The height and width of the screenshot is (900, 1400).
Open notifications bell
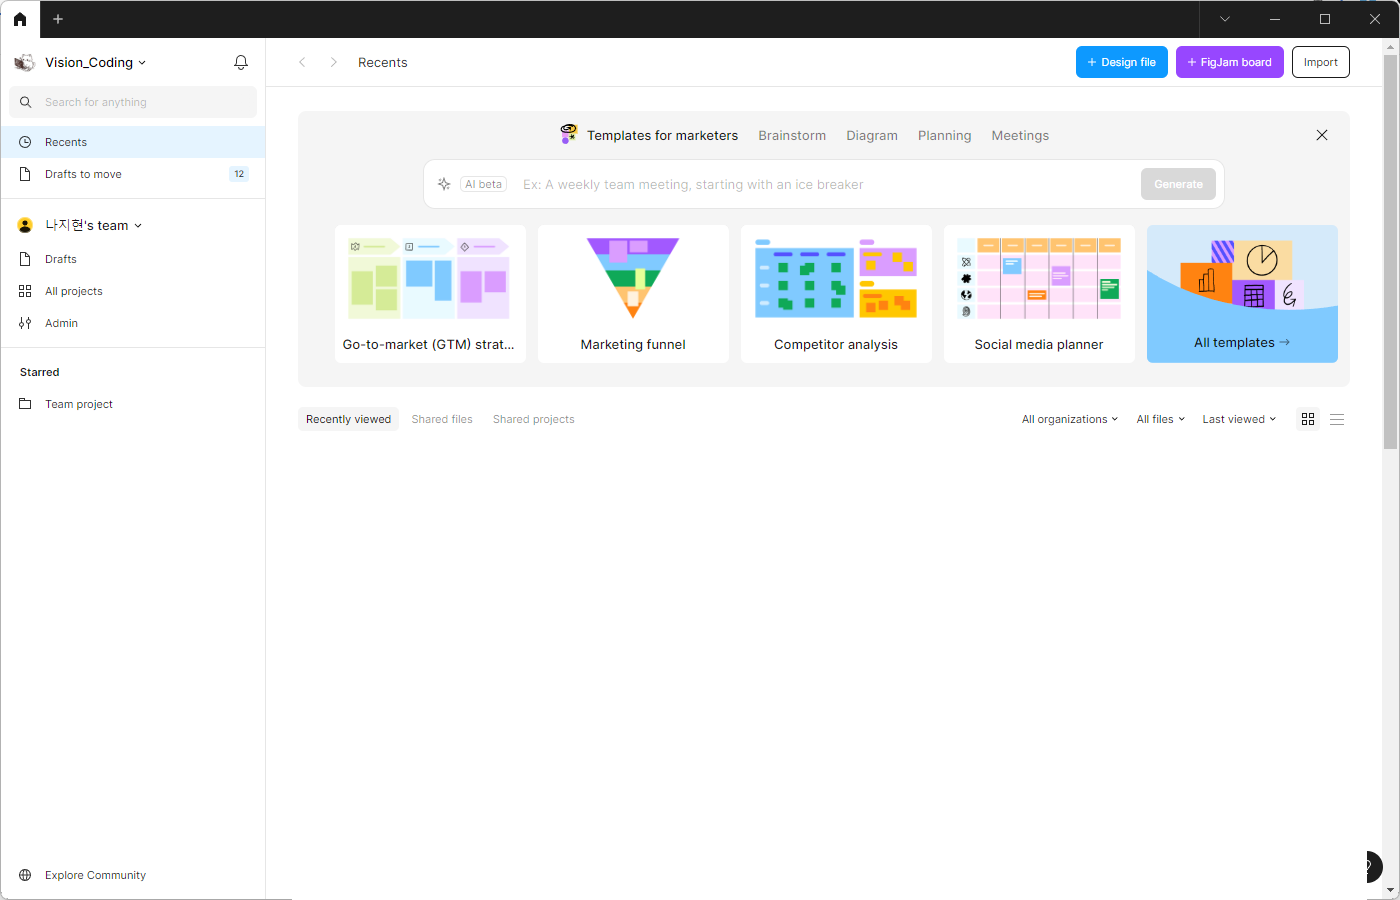(x=241, y=62)
